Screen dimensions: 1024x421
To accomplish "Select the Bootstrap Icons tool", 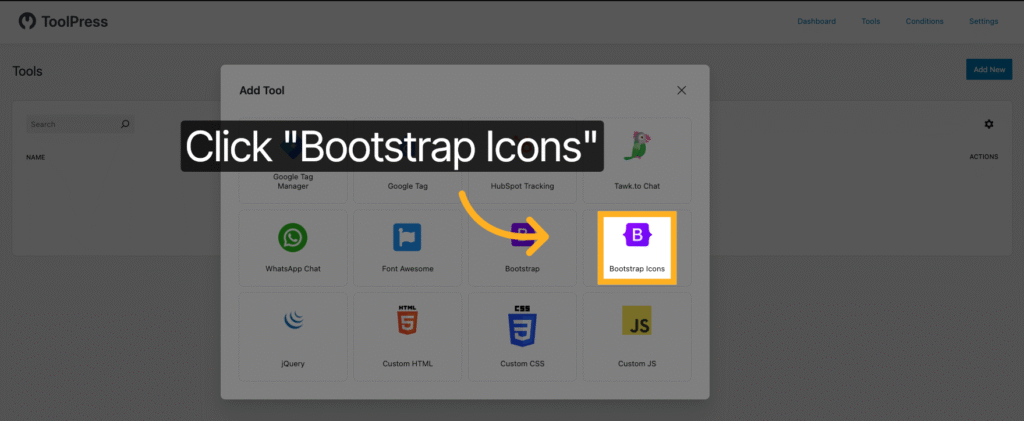I will 637,247.
